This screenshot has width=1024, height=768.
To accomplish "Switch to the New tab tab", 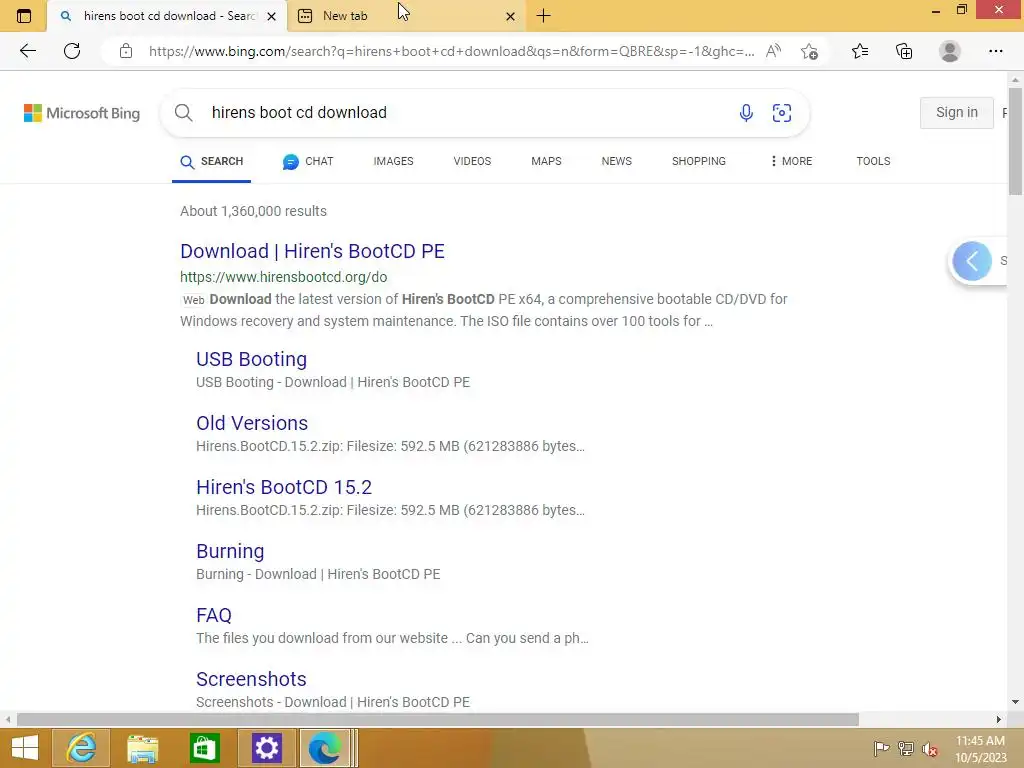I will [405, 16].
